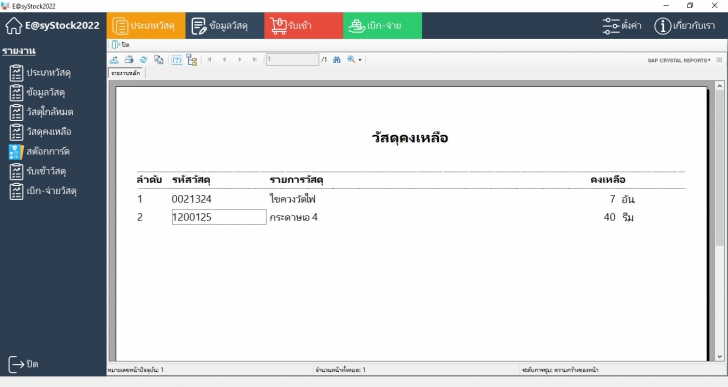The height and width of the screenshot is (387, 728).
Task: Open สต๊อกการ์ด report in sidebar
Action: tap(40, 151)
